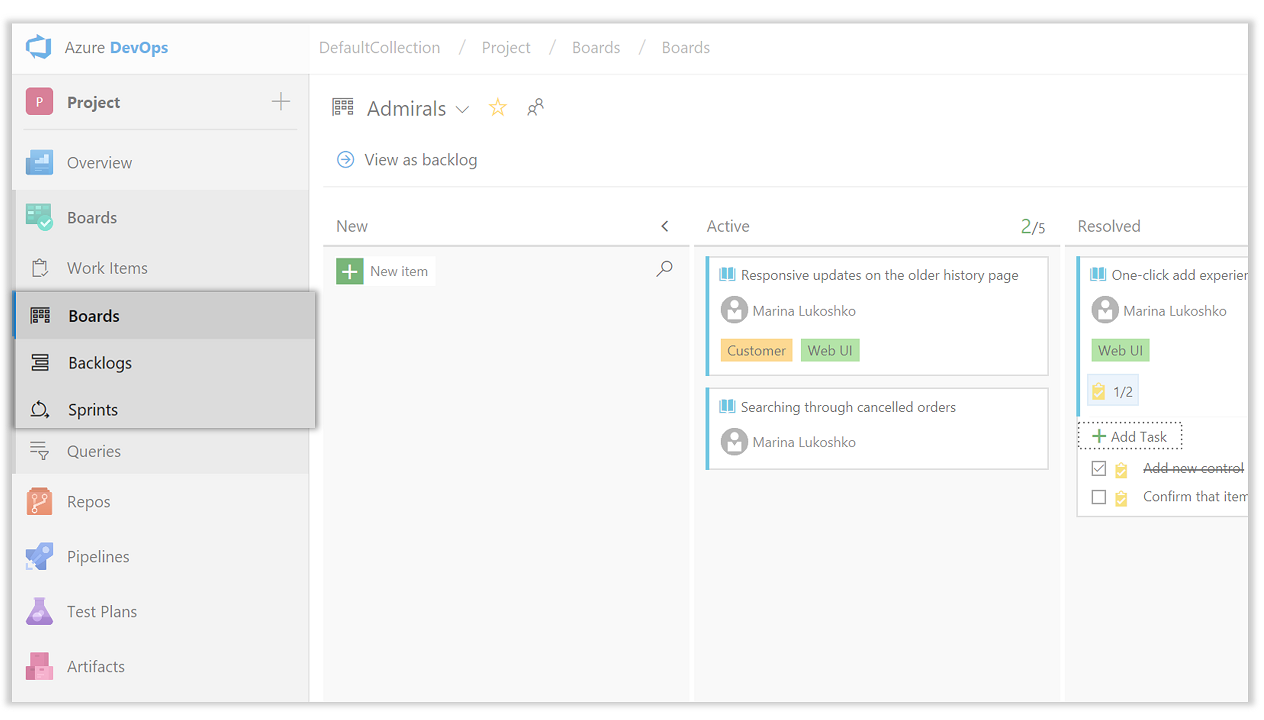Click the 'View as backlog' link

(420, 160)
